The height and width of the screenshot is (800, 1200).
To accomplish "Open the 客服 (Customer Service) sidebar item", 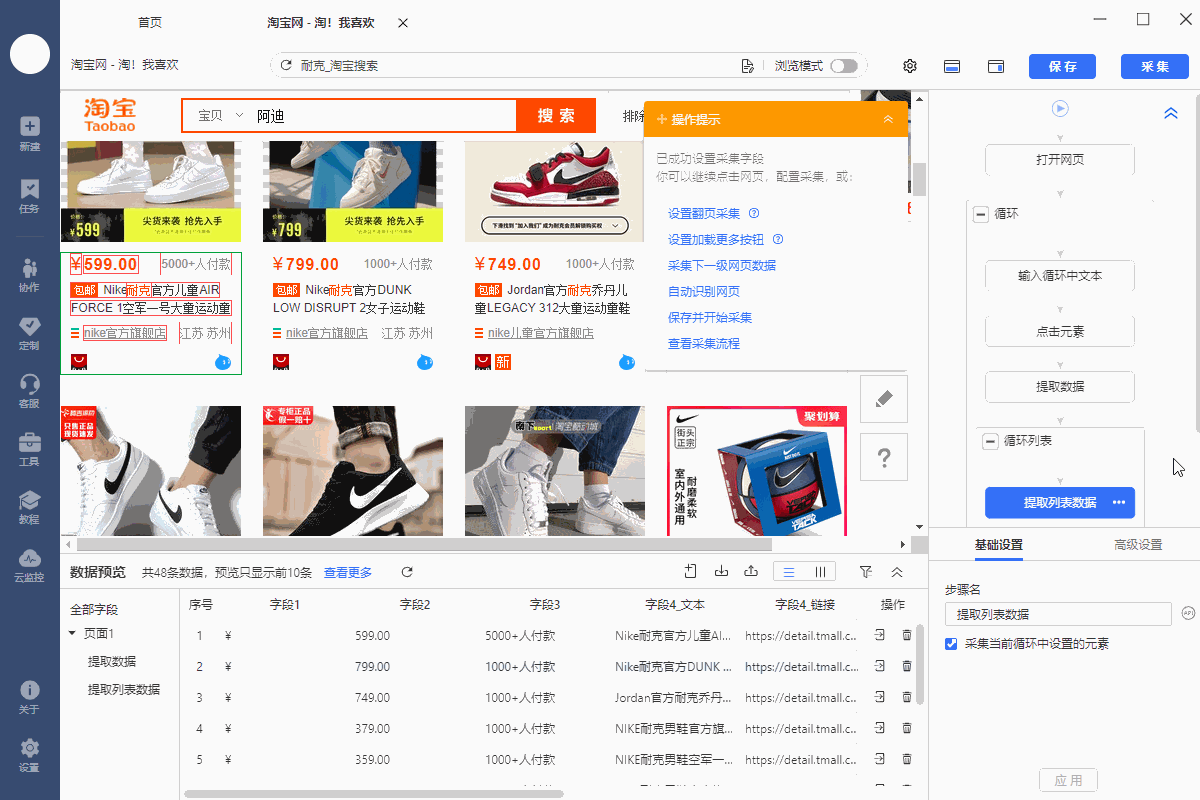I will click(x=29, y=391).
